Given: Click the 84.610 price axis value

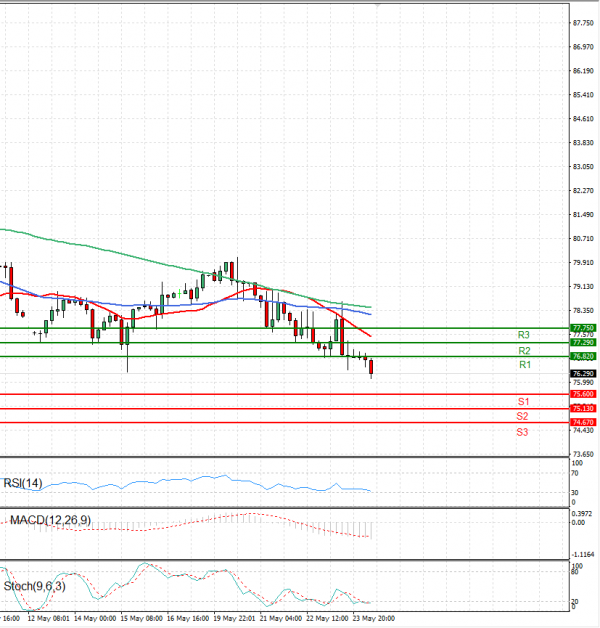Looking at the screenshot, I should 583,119.
